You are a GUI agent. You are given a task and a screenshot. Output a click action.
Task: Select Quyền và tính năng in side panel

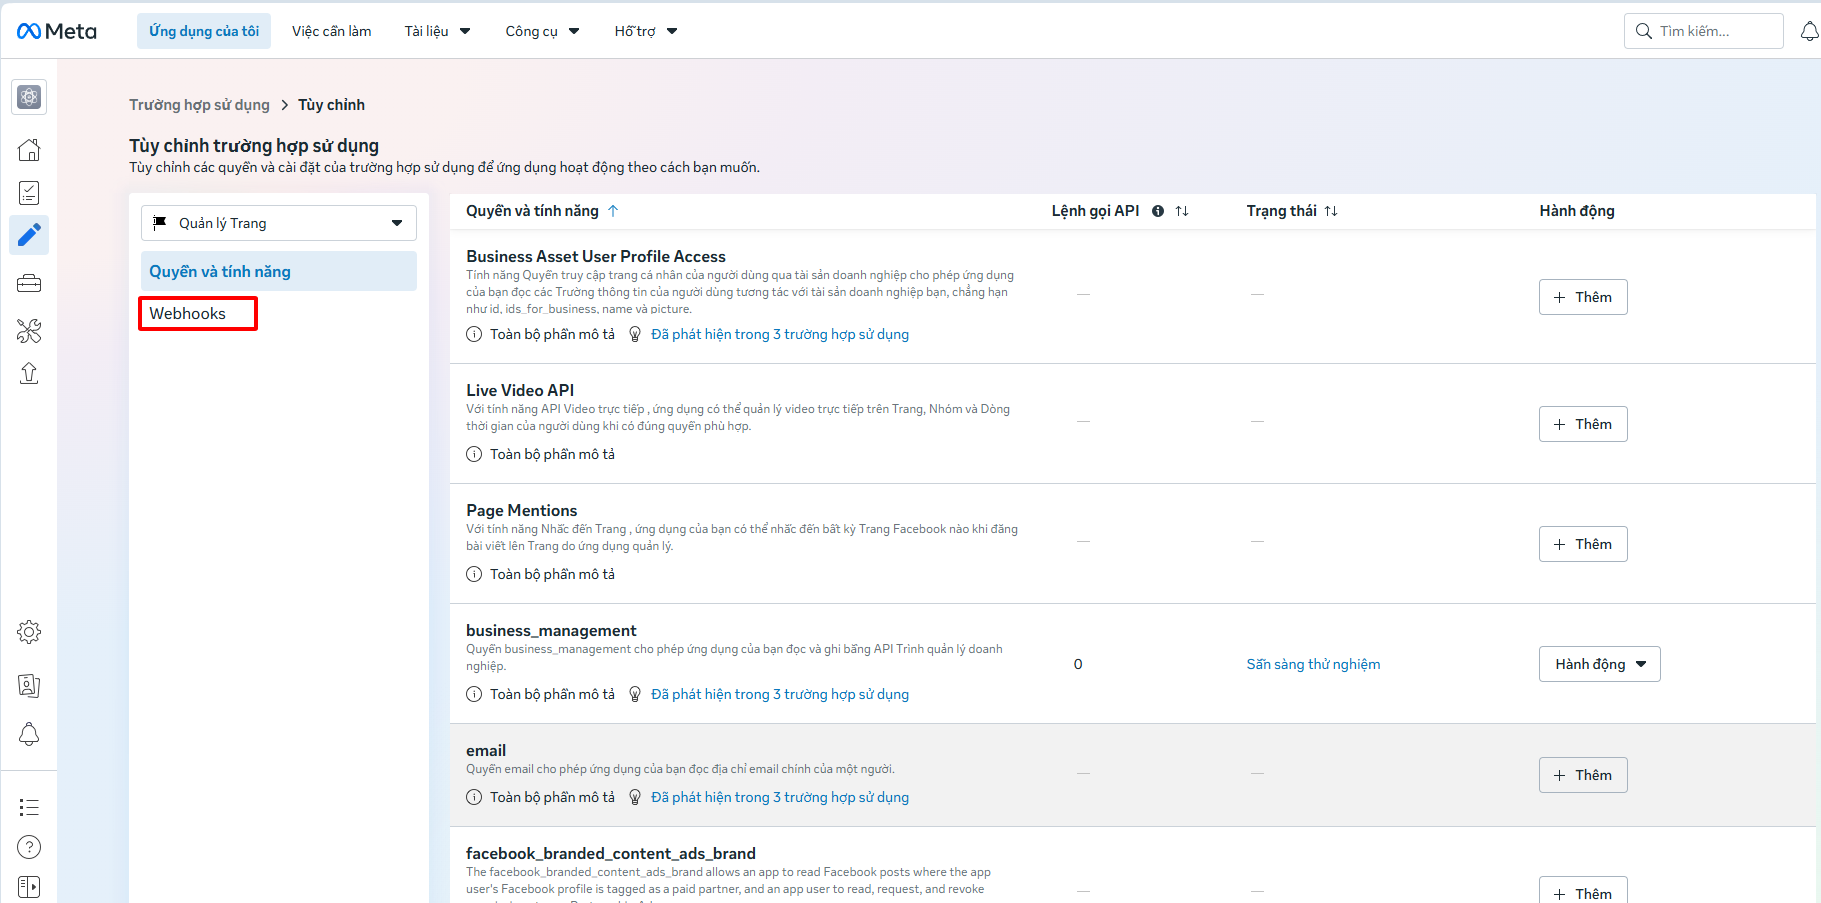[279, 271]
